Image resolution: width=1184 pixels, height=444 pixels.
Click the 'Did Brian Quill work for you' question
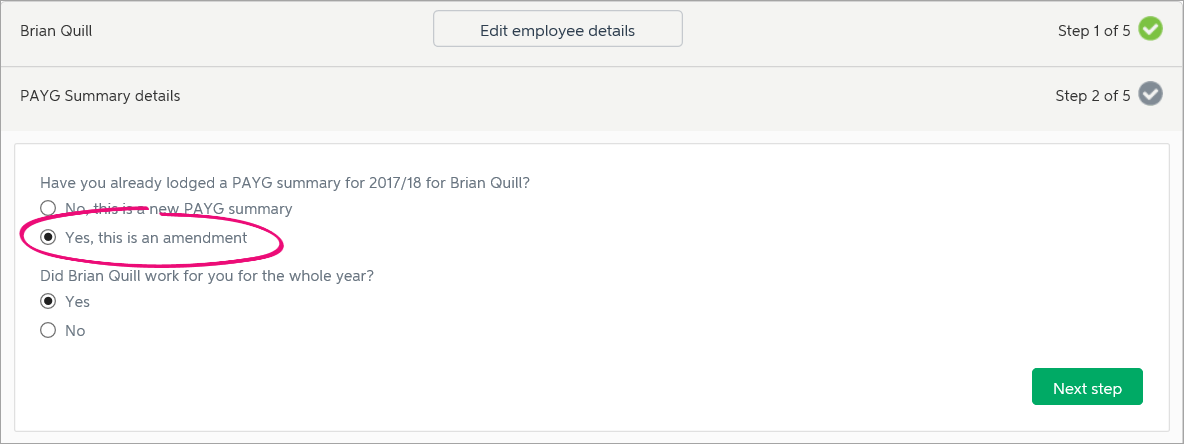click(207, 276)
